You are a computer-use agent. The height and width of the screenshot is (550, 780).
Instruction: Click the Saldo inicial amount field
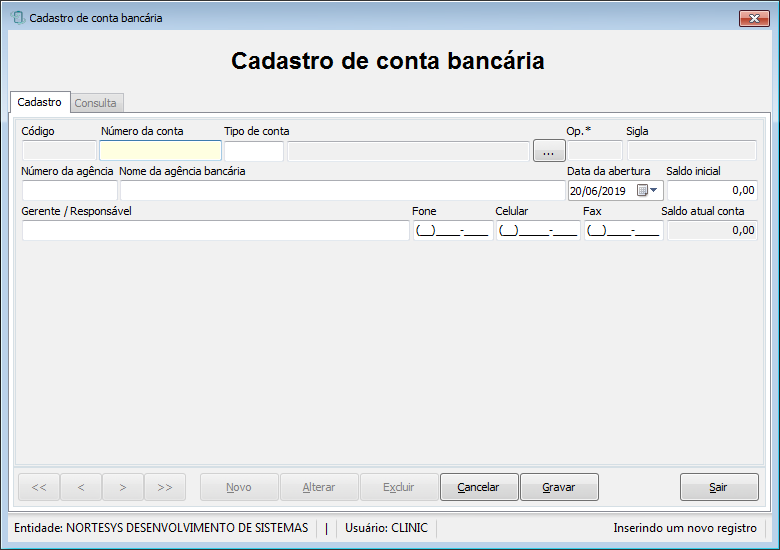coord(712,190)
